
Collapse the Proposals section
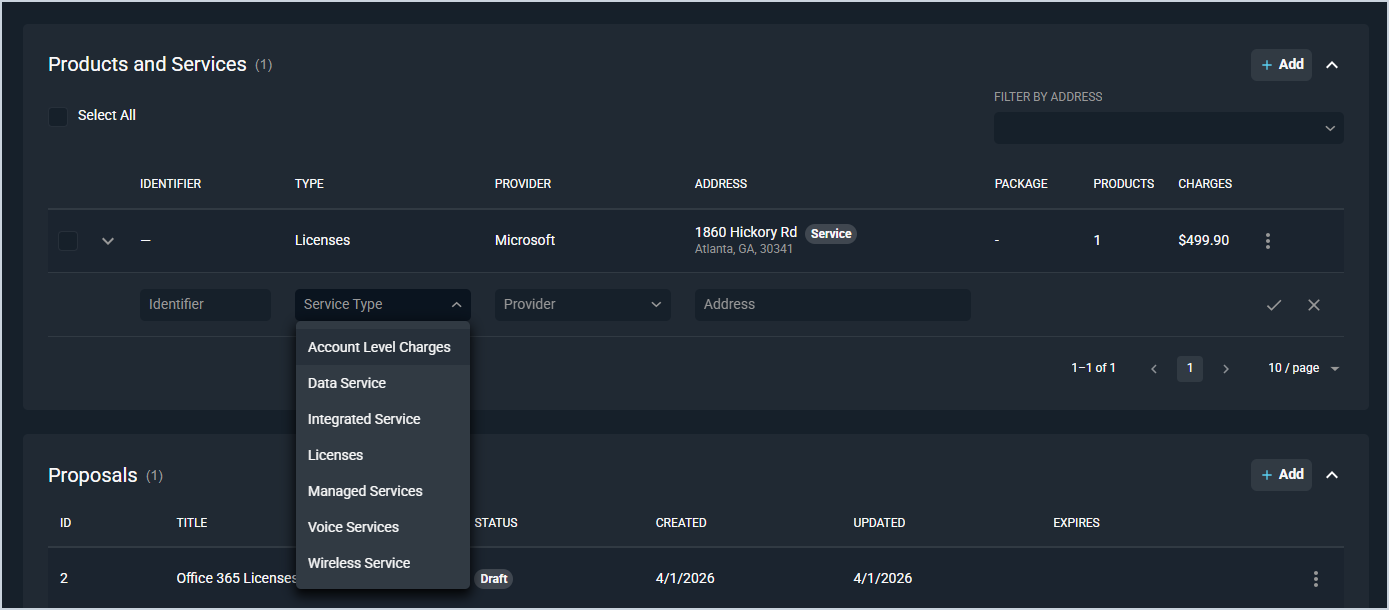pyautogui.click(x=1331, y=475)
